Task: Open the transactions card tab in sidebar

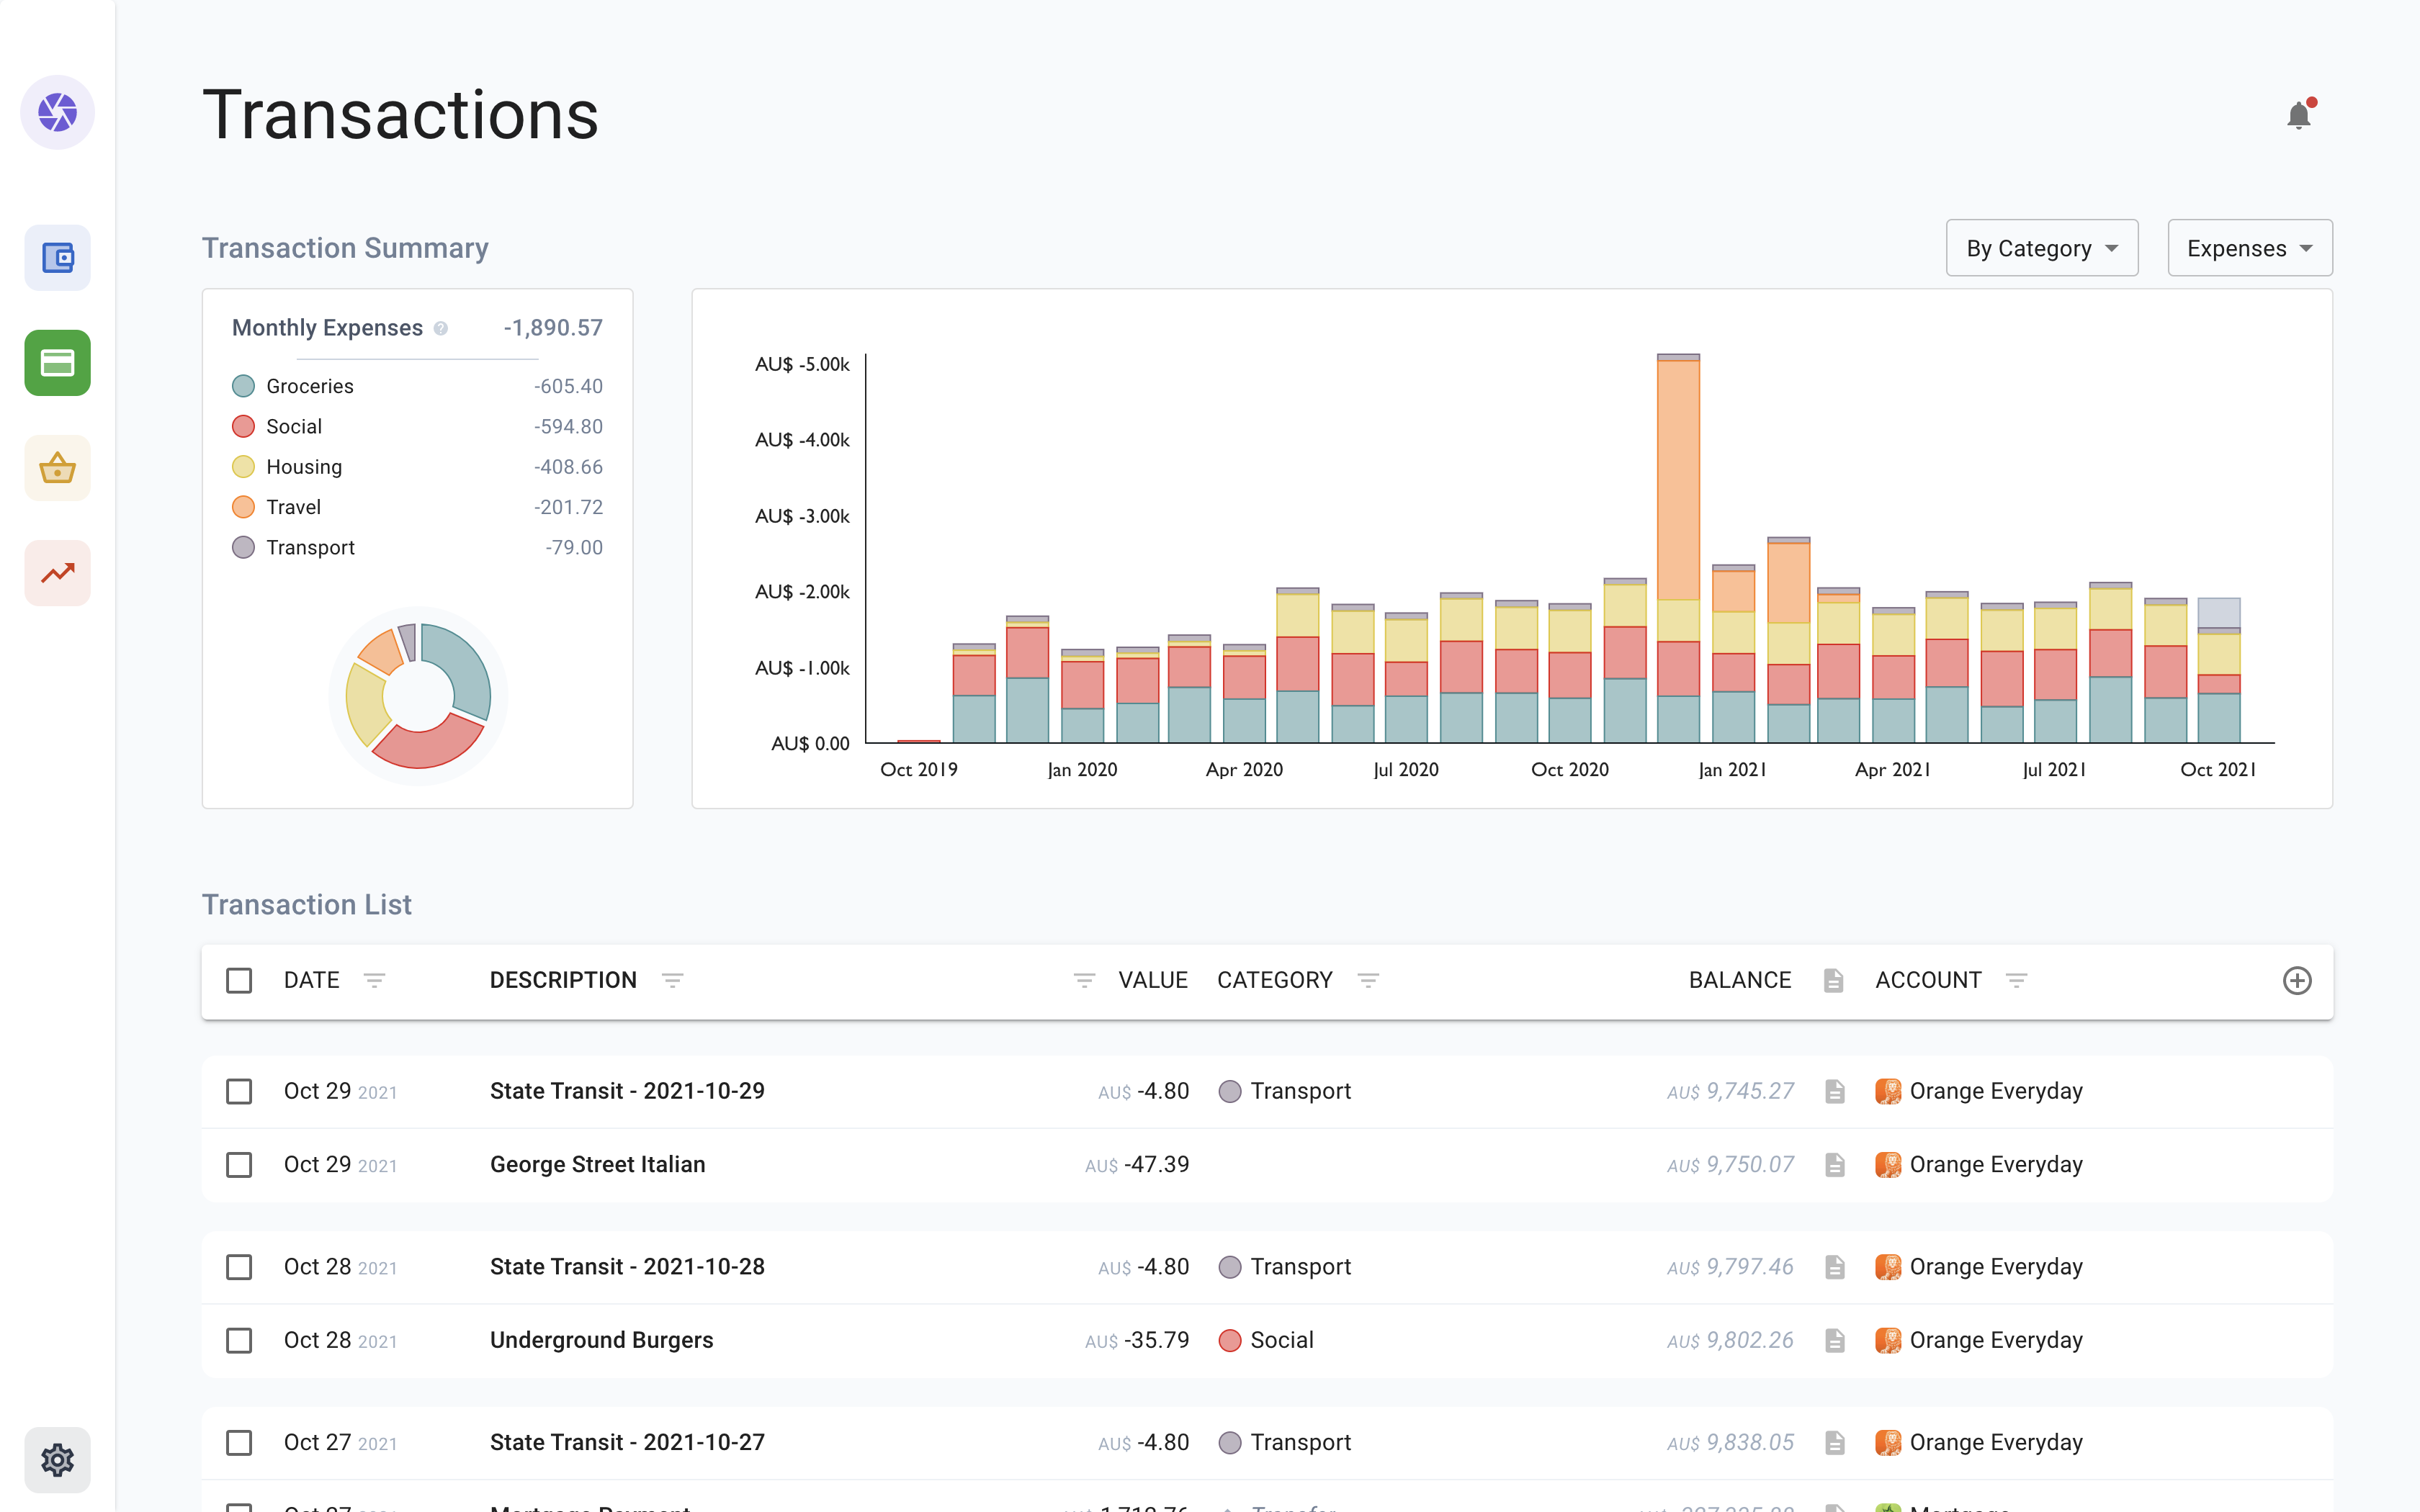Action: pos(57,363)
